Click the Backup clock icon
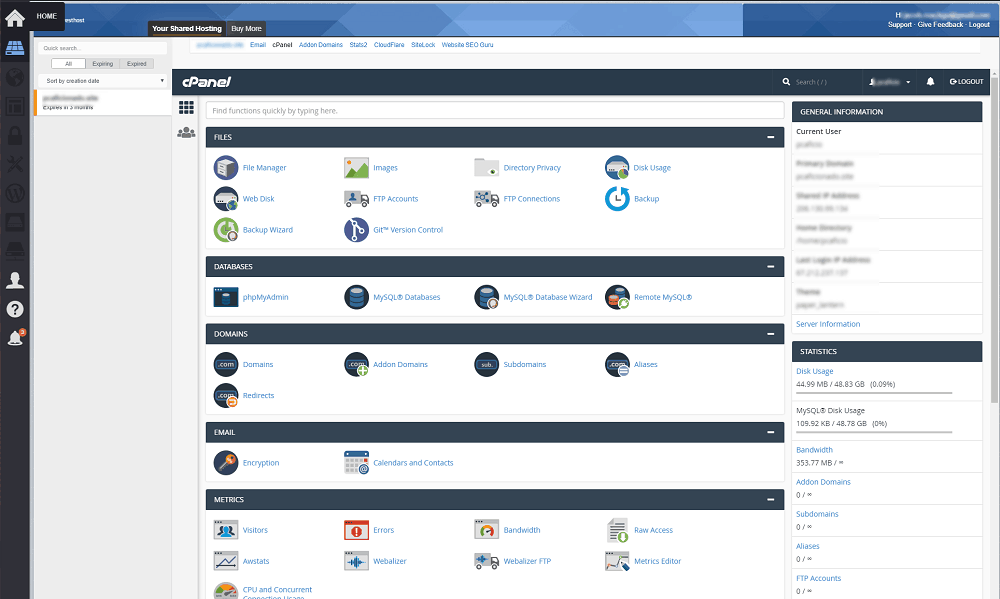1000x599 pixels. pyautogui.click(x=617, y=199)
